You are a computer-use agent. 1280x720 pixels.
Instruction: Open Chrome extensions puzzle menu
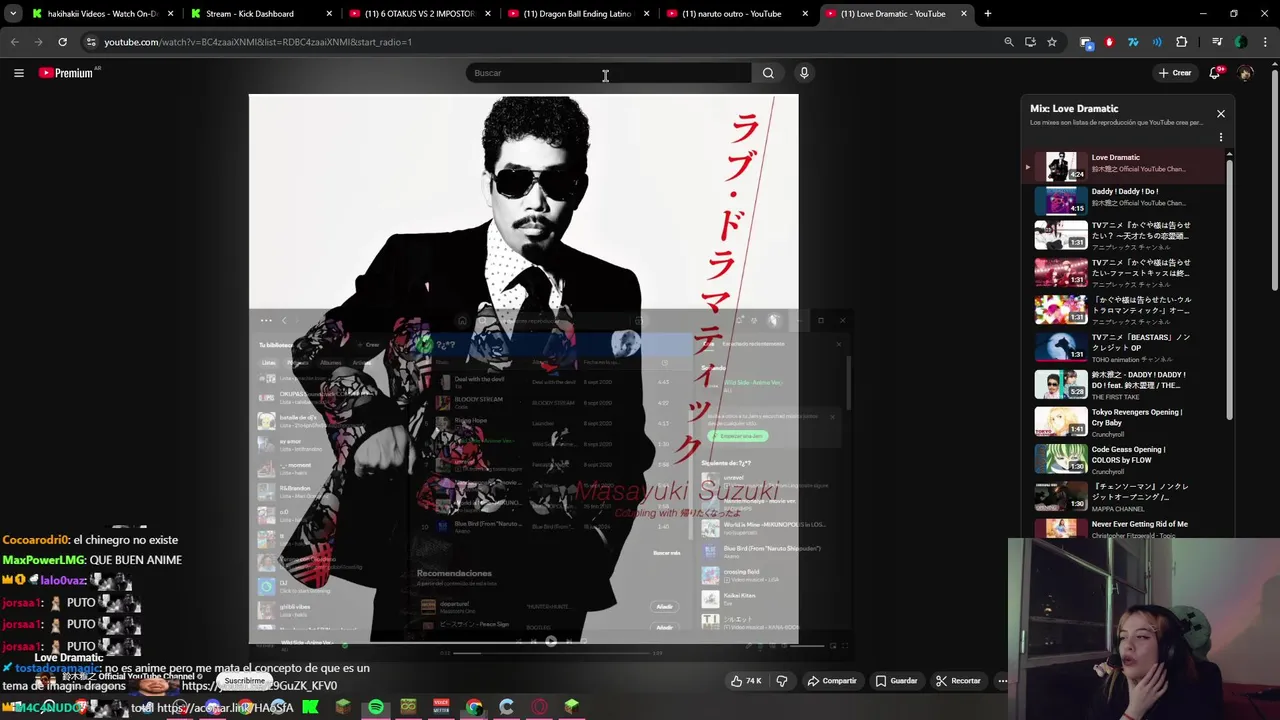pyautogui.click(x=1181, y=42)
